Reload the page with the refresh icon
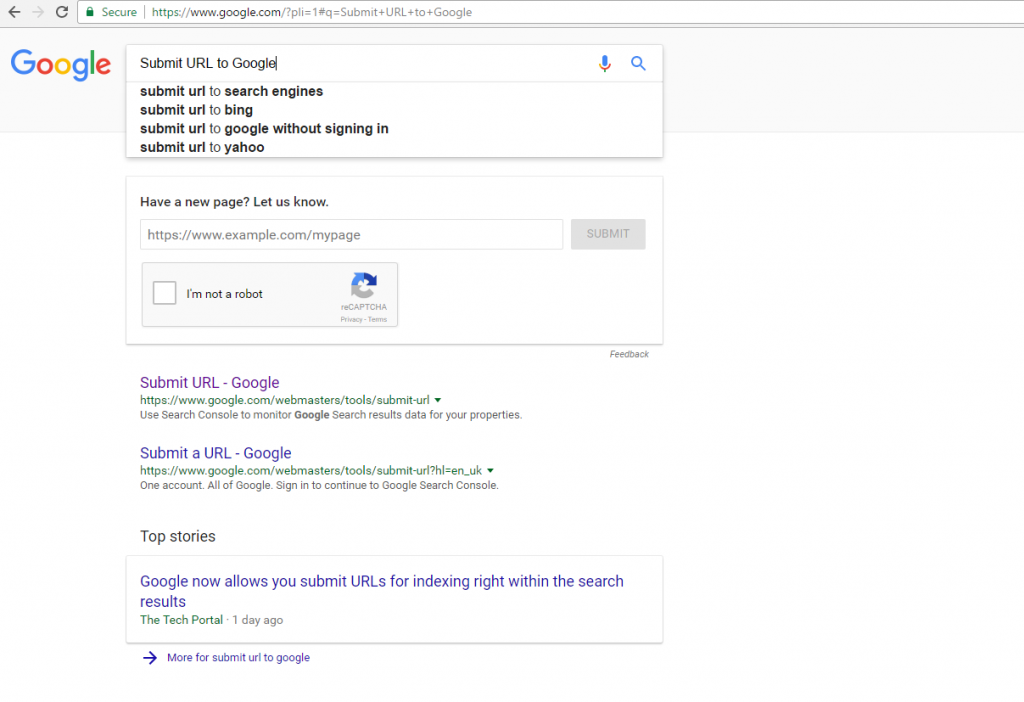1024x702 pixels. (62, 12)
